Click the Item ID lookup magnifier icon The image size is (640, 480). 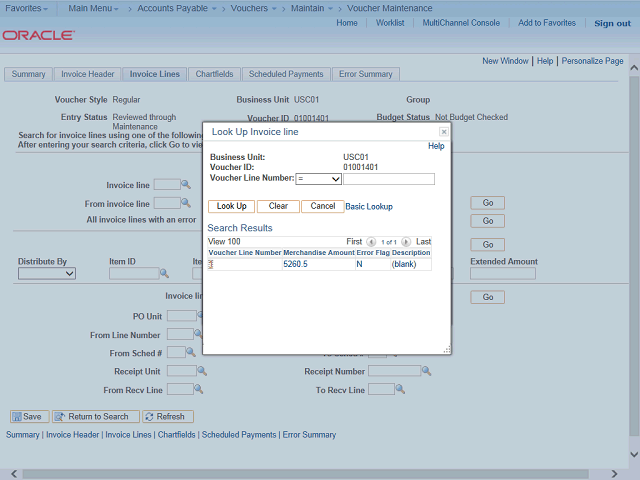165,273
